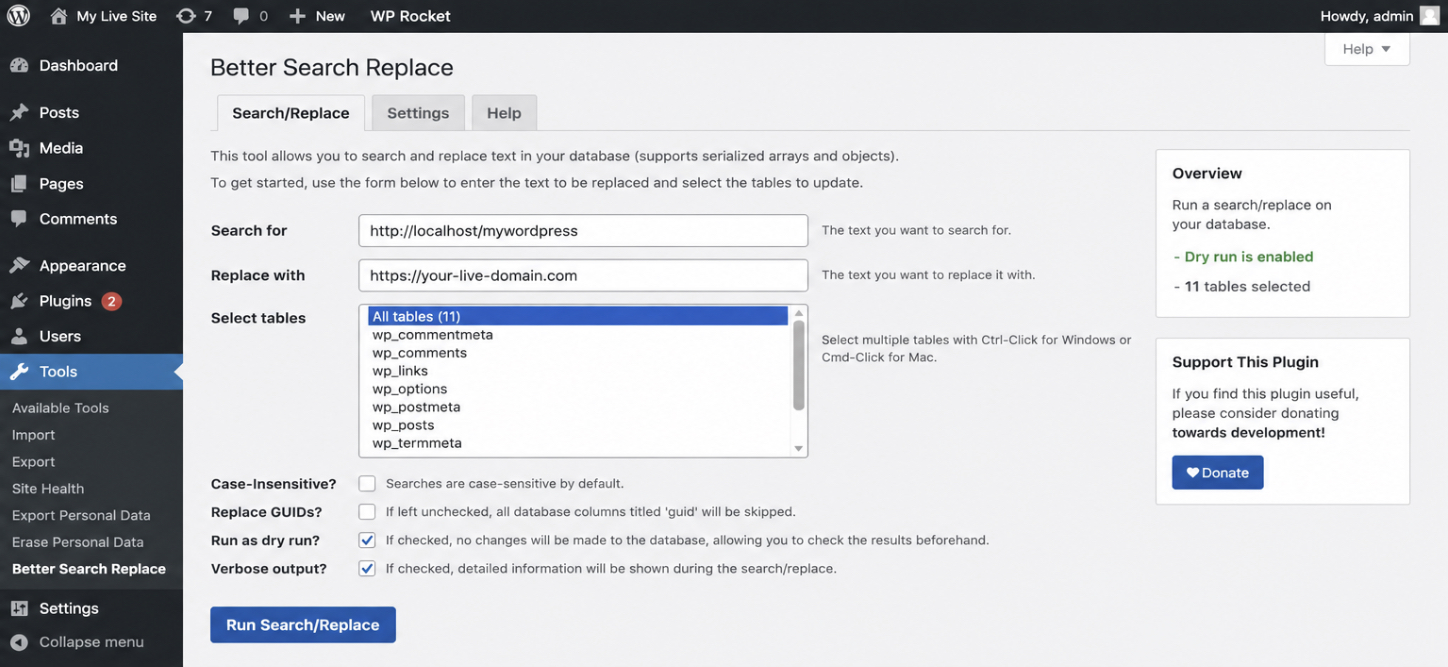Select wp_termmeta table
The width and height of the screenshot is (1448, 667).
click(578, 443)
